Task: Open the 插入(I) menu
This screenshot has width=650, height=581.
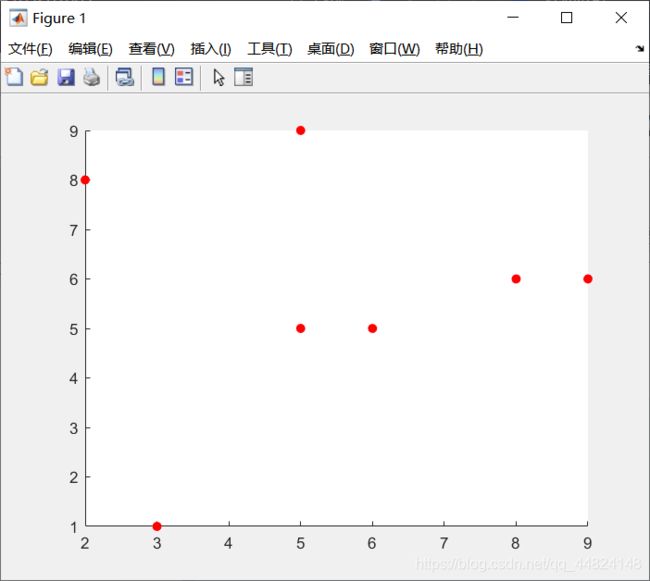Action: tap(211, 49)
